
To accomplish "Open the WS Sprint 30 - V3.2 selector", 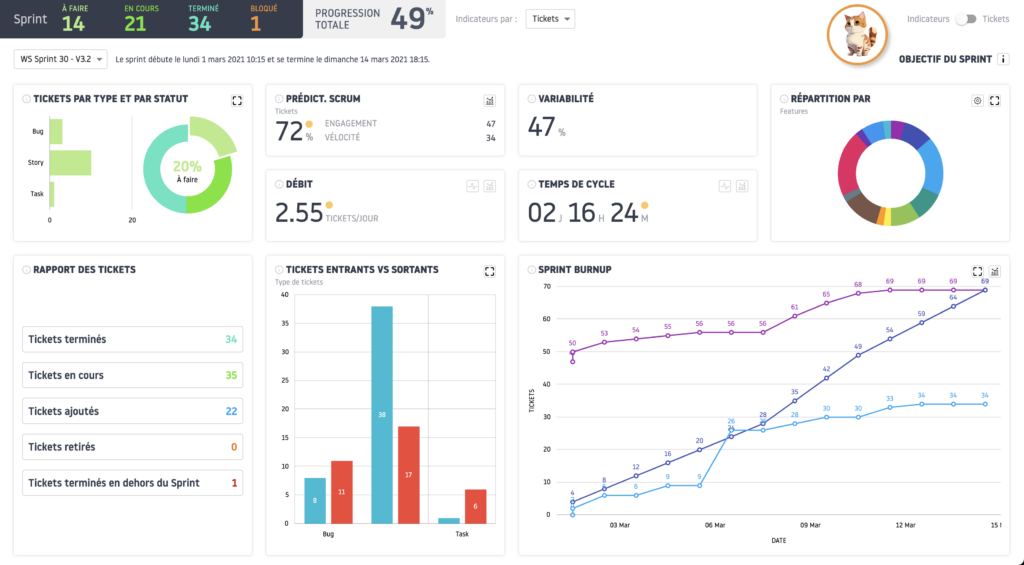I will tap(60, 59).
